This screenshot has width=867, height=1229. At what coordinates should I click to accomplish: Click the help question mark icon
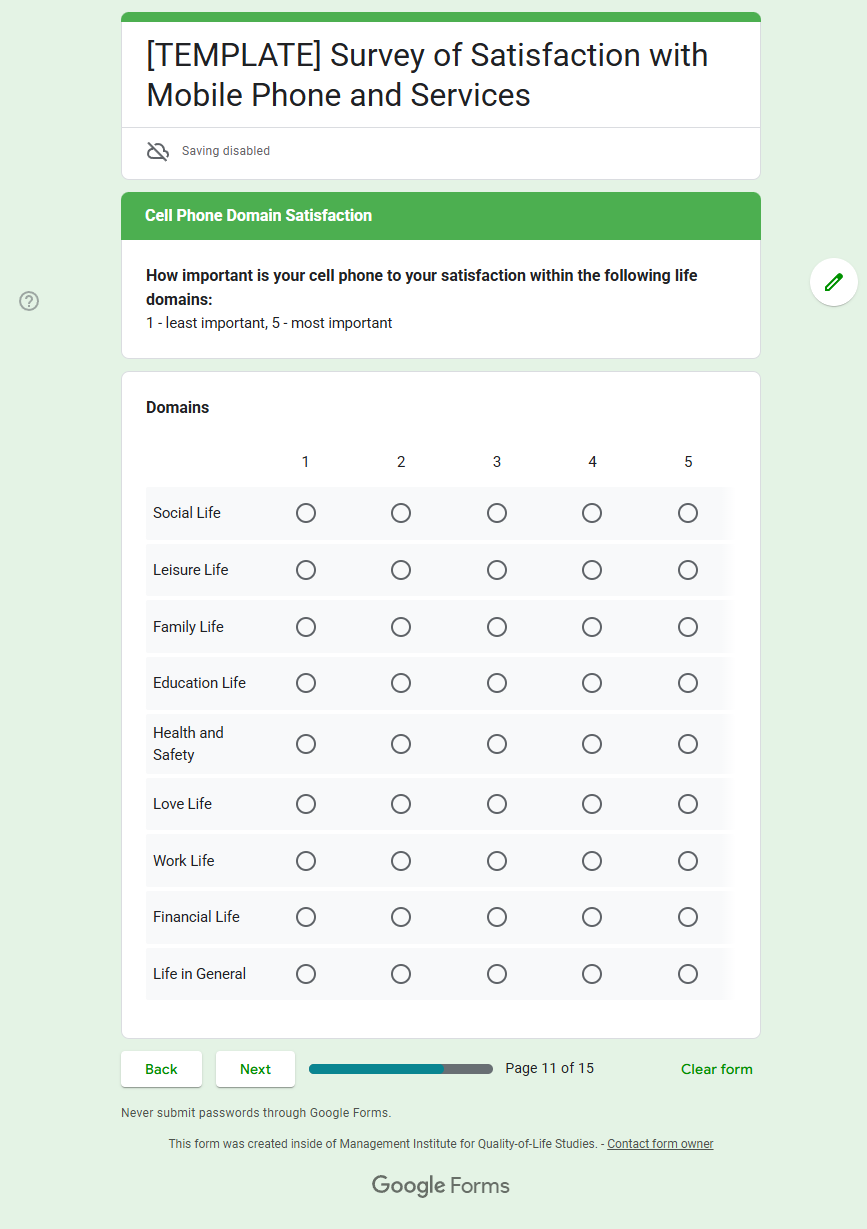[x=29, y=301]
